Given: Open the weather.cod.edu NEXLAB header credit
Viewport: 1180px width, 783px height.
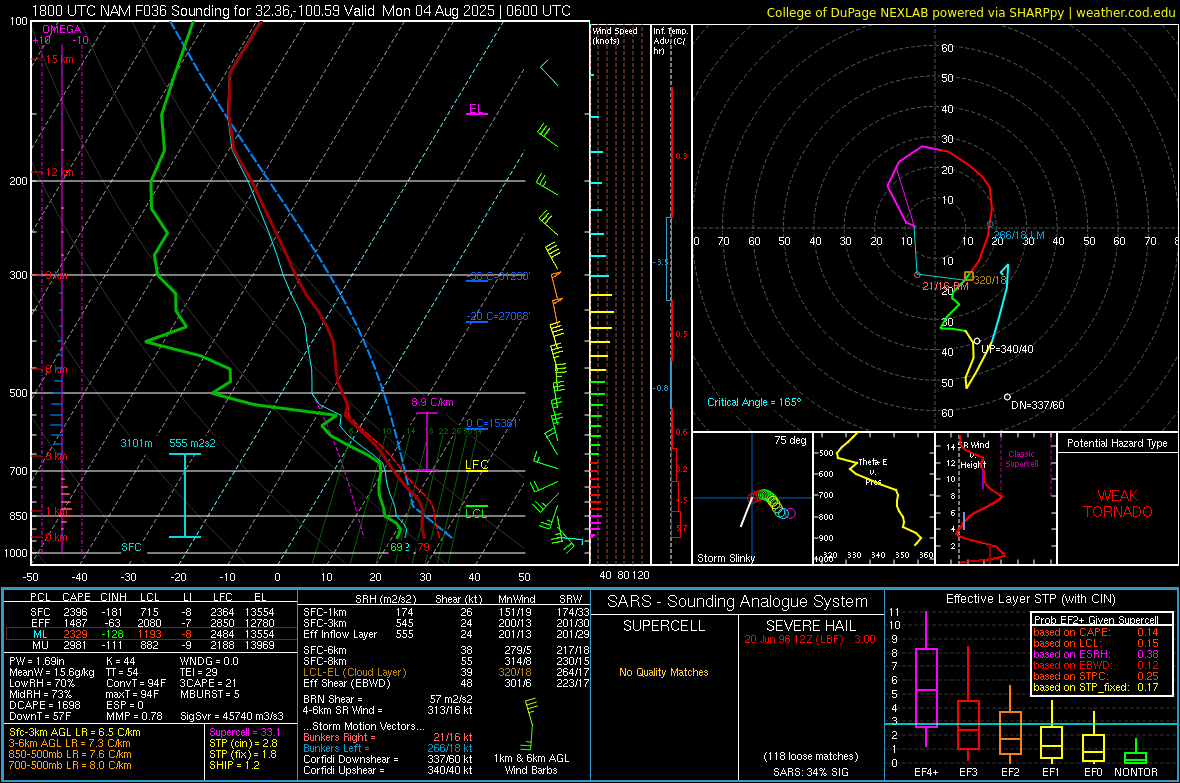Looking at the screenshot, I should point(970,12).
